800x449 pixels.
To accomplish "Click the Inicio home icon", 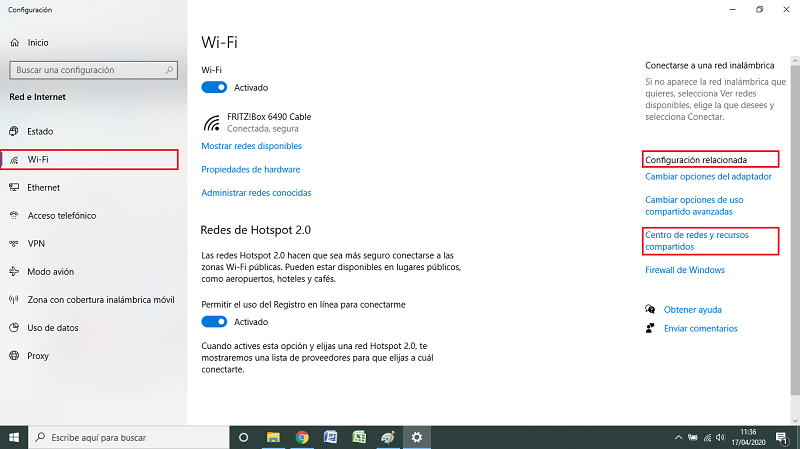I will 15,43.
